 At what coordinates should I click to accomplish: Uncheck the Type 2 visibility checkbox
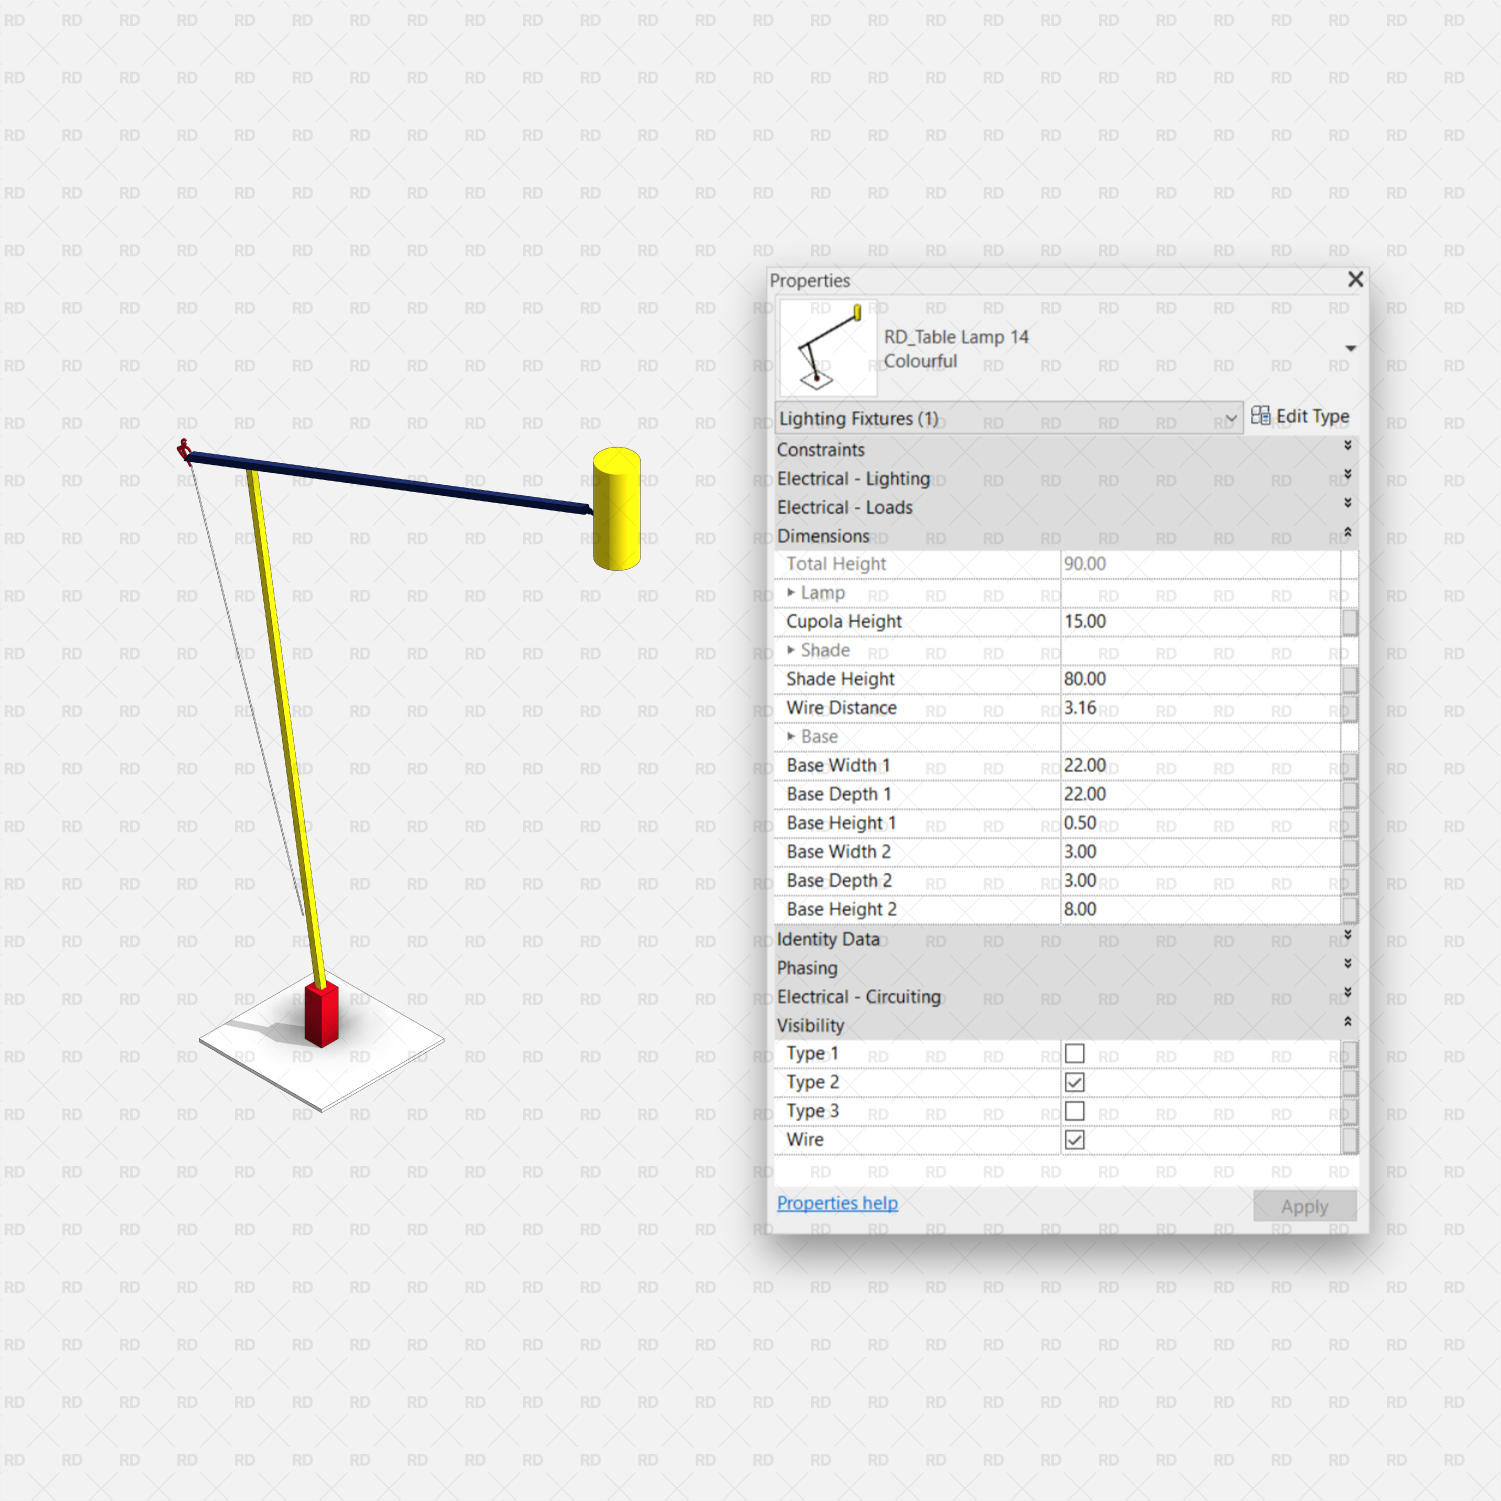(x=1074, y=1082)
